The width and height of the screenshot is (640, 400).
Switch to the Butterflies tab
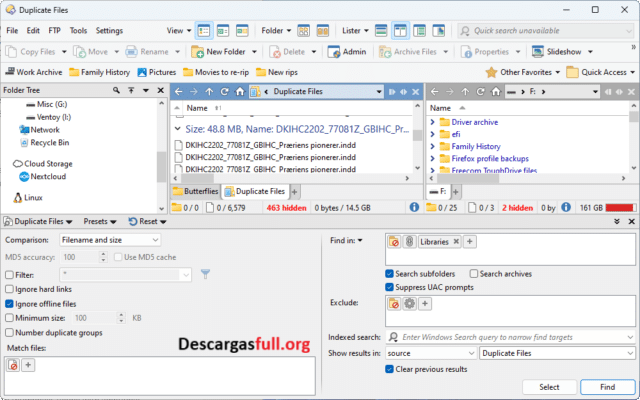196,191
